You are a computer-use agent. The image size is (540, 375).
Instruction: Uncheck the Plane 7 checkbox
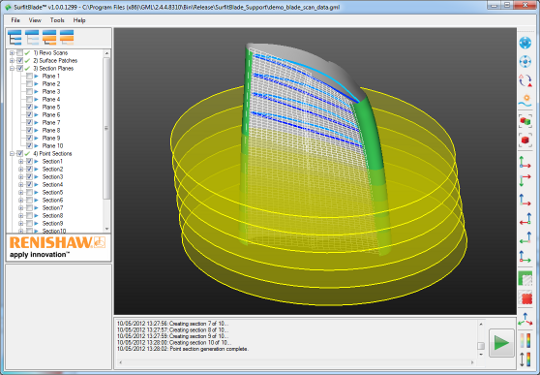click(x=29, y=123)
